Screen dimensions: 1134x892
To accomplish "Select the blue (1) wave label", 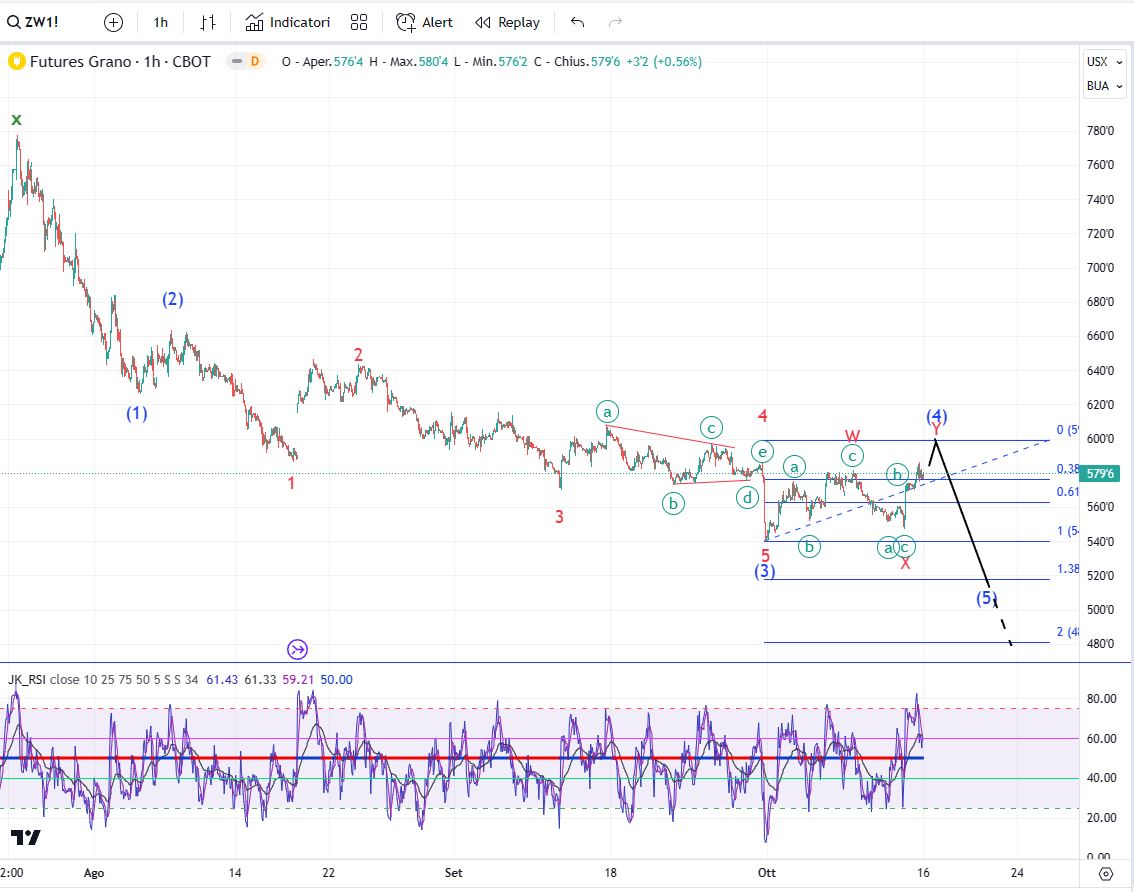I will coord(137,413).
